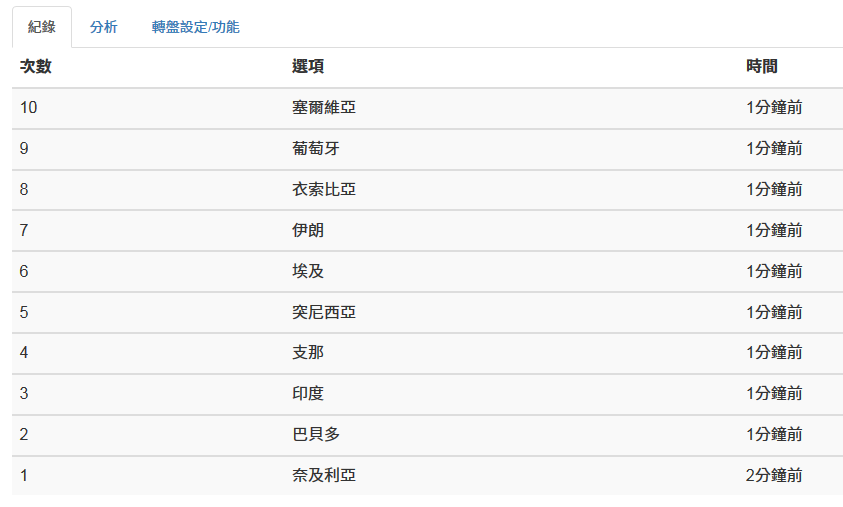
Task: Open the 轉盤設定/功能 tab
Action: coord(195,27)
